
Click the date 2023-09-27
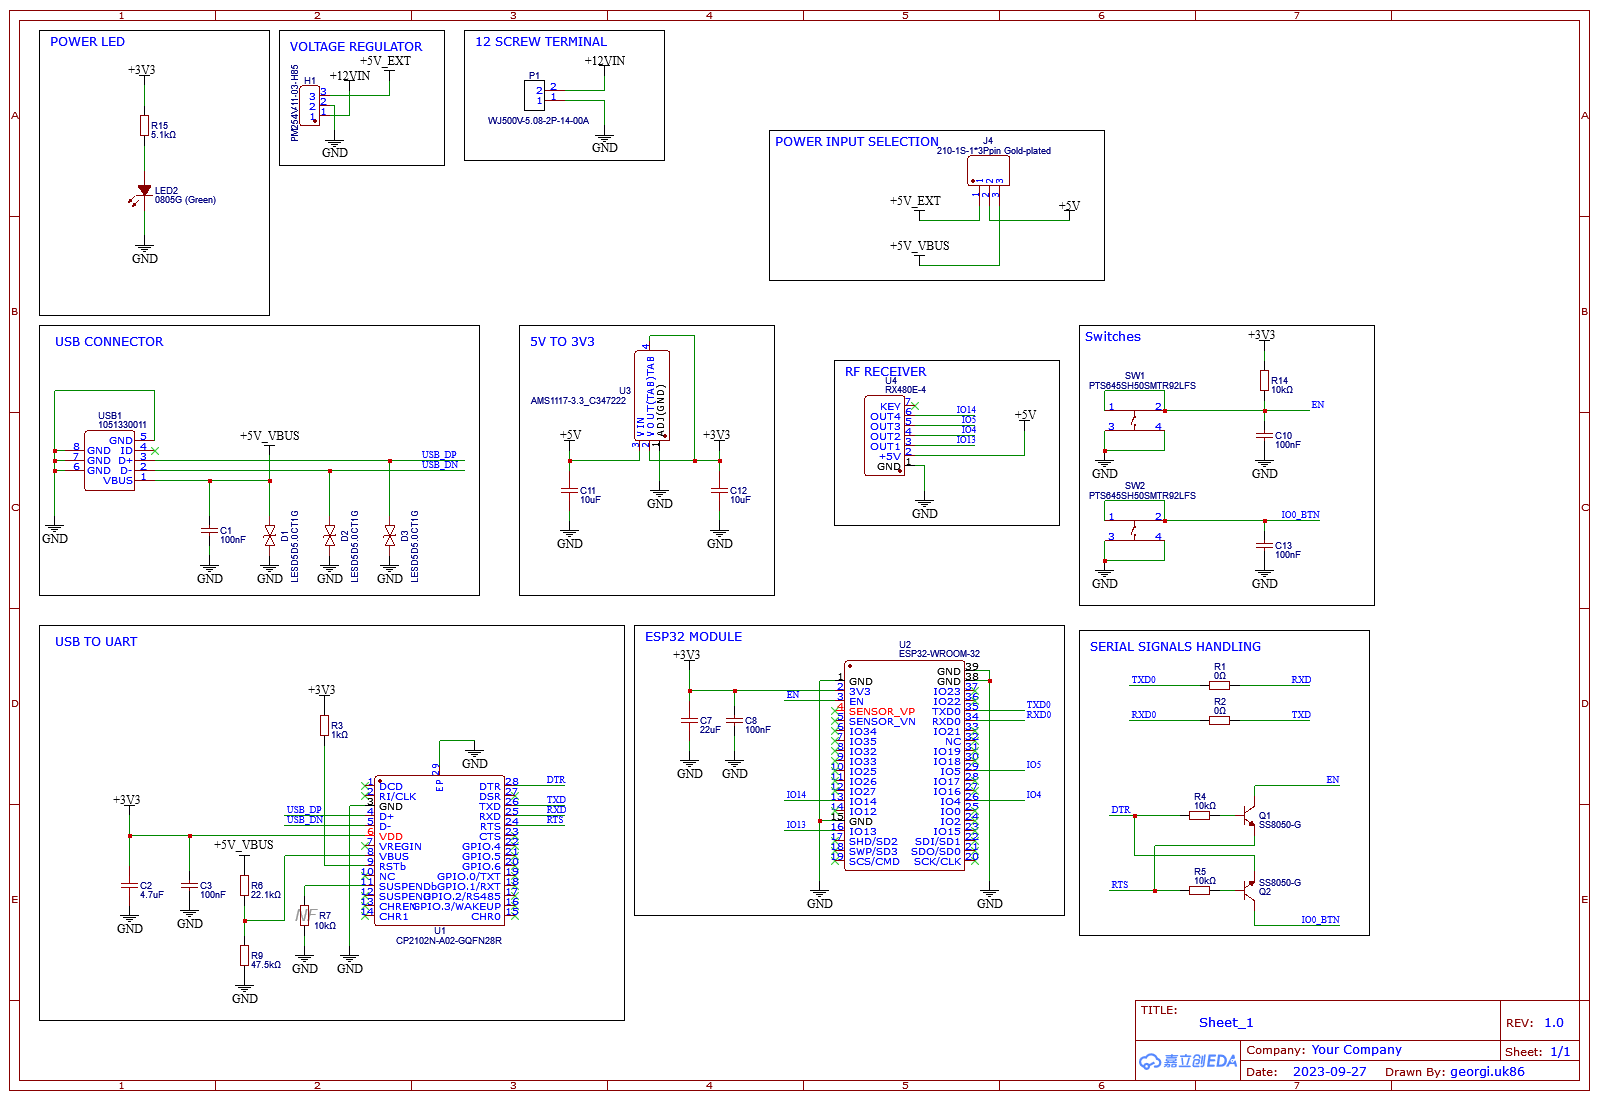pyautogui.click(x=1329, y=1072)
